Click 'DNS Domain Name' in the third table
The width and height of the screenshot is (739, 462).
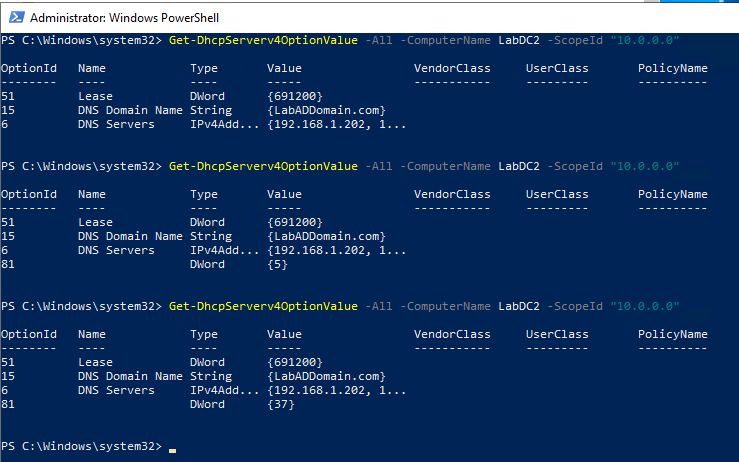coord(130,376)
